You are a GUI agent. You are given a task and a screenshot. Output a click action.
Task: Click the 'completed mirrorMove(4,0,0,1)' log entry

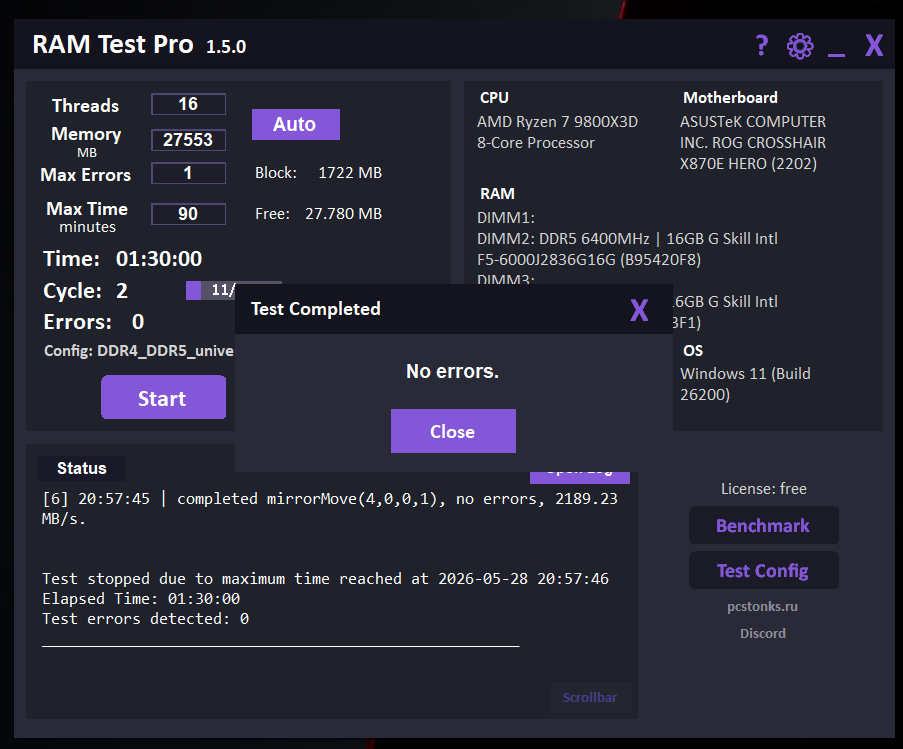click(329, 508)
